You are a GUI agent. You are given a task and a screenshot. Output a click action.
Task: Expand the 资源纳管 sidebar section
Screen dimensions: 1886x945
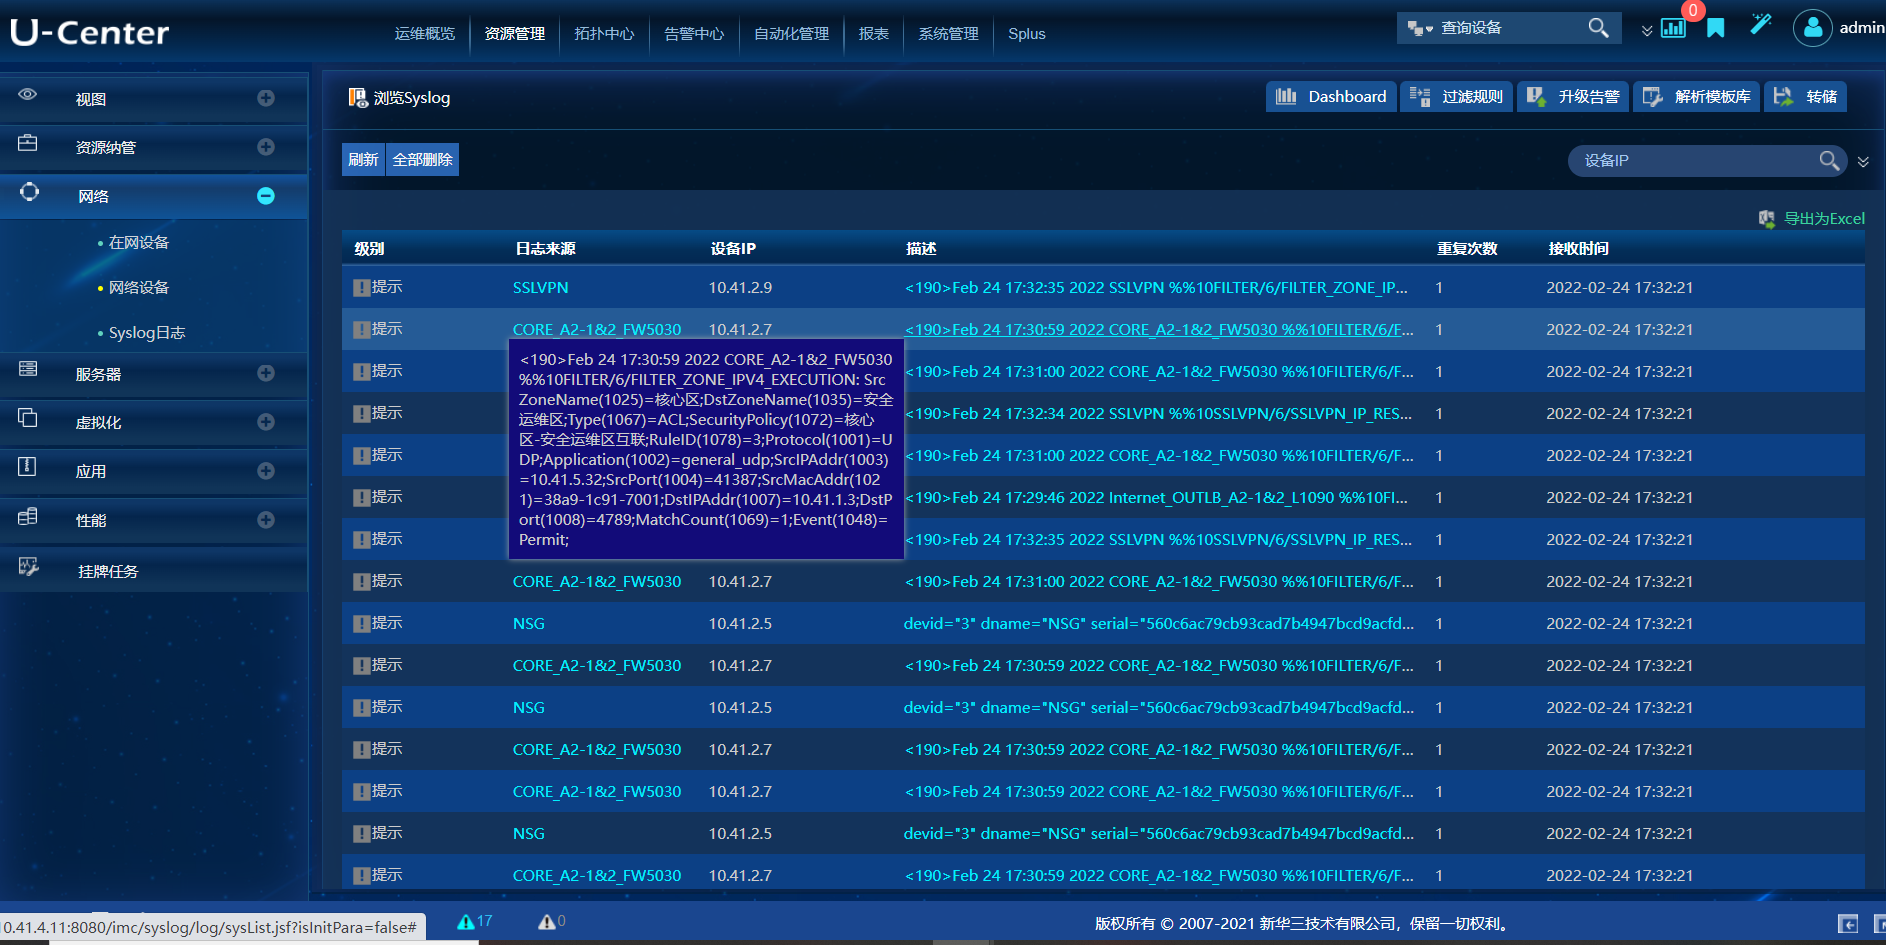click(x=266, y=147)
